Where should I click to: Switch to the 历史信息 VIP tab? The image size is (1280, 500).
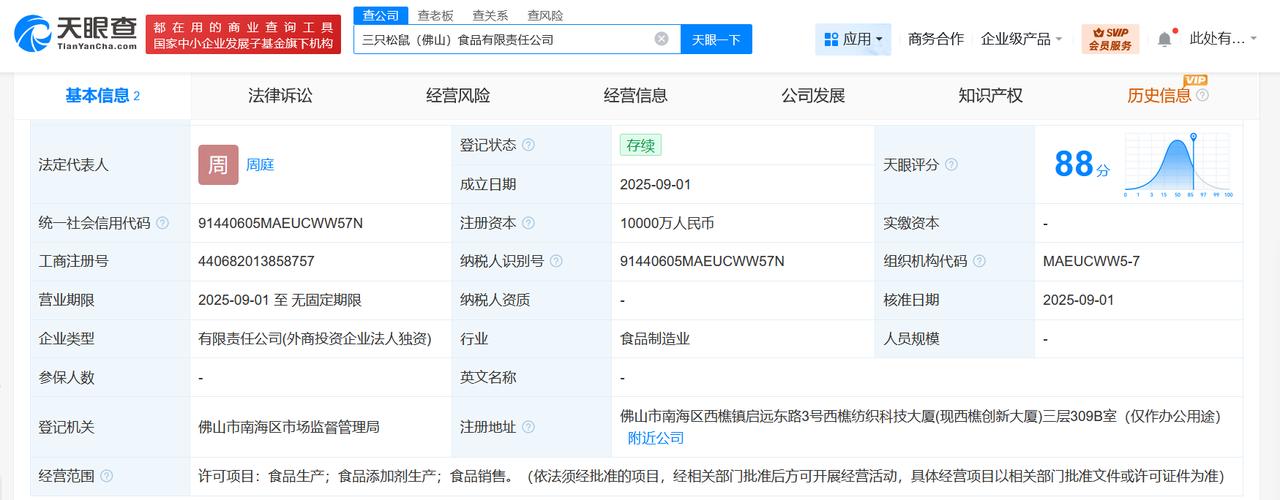coord(1158,96)
